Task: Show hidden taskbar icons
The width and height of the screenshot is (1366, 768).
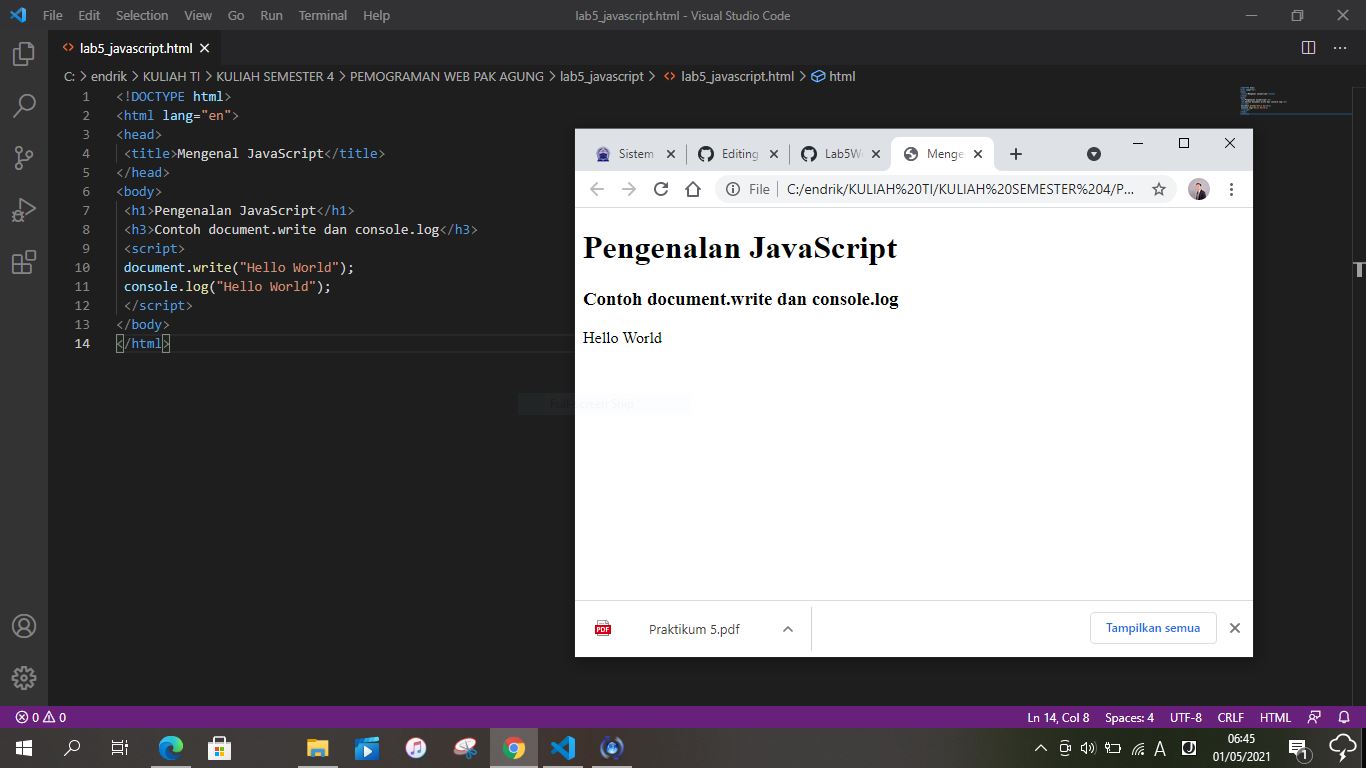Action: point(1040,747)
